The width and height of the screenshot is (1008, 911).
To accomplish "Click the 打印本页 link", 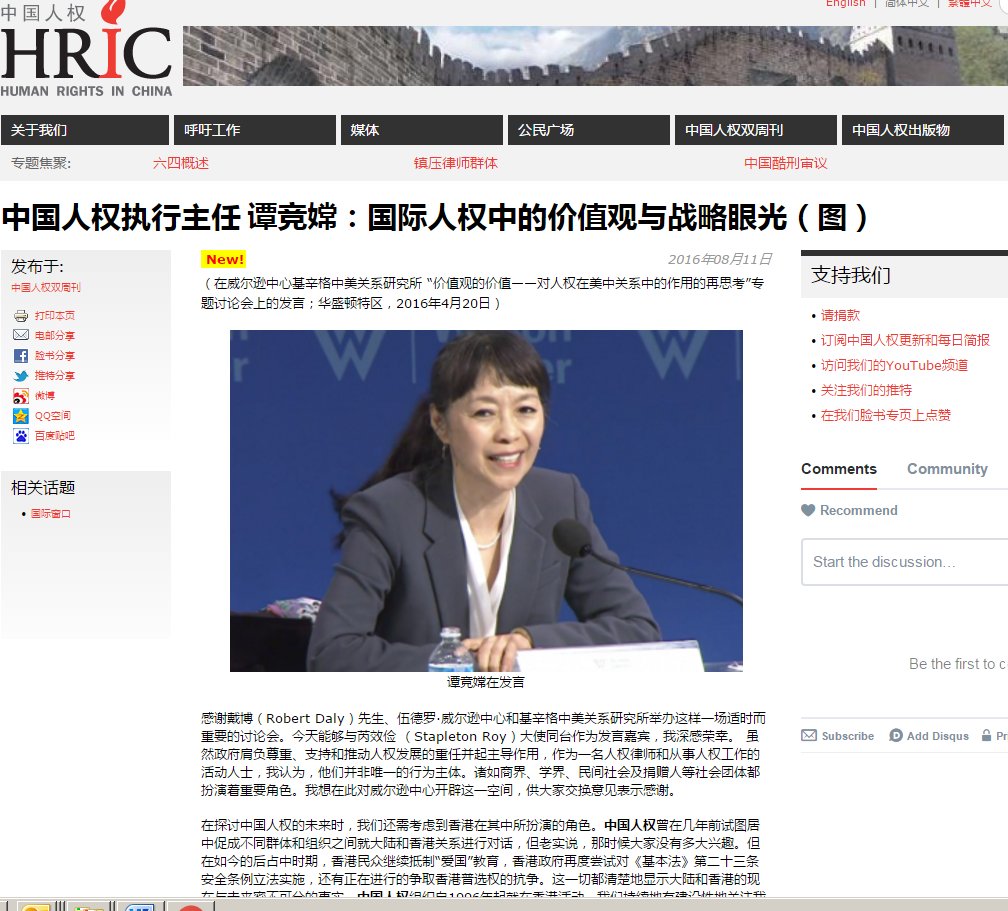I will [55, 316].
